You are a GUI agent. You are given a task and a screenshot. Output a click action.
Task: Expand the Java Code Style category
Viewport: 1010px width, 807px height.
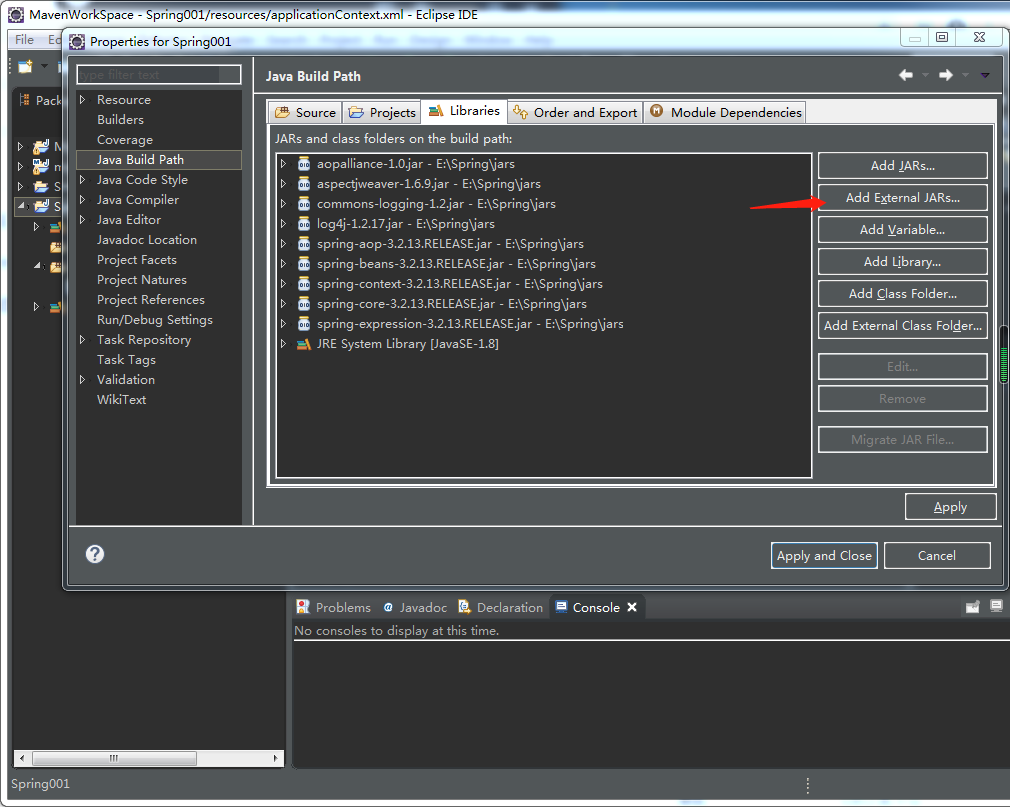pyautogui.click(x=82, y=180)
